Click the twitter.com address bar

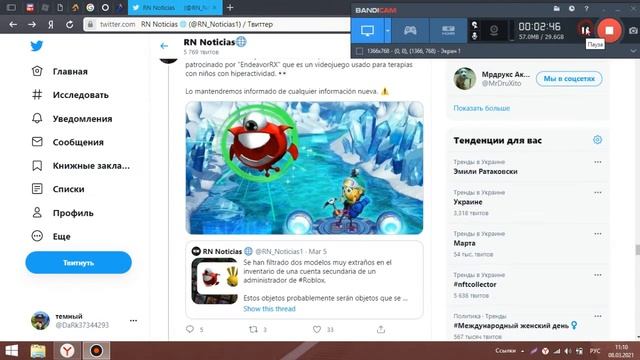(216, 24)
